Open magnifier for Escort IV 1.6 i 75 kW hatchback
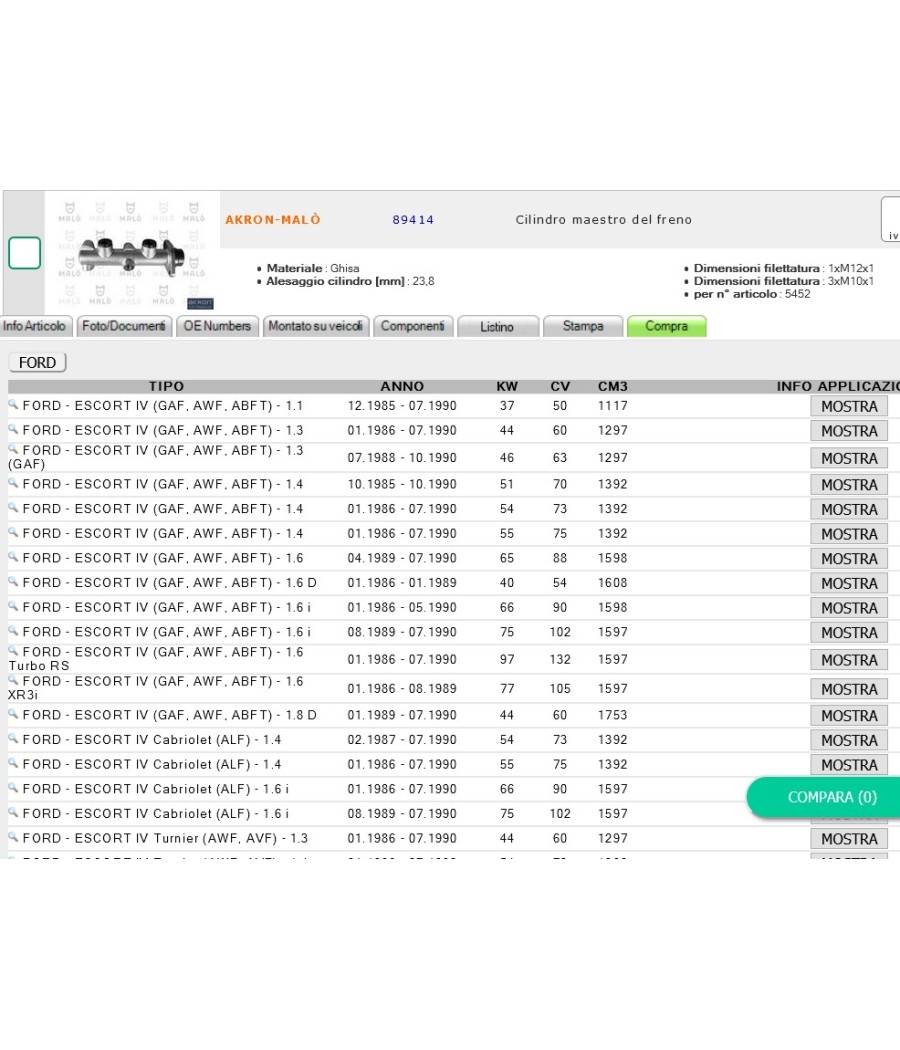 (13, 630)
